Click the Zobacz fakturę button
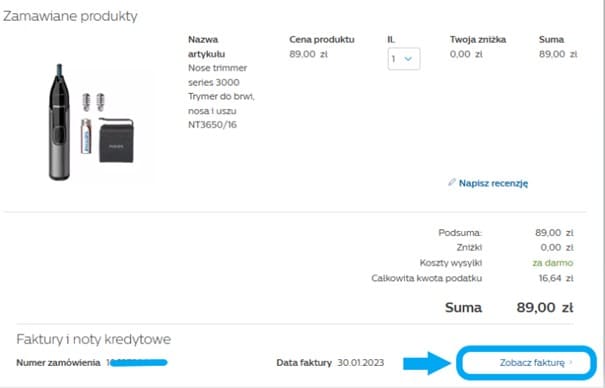605x388 pixels. [x=526, y=363]
